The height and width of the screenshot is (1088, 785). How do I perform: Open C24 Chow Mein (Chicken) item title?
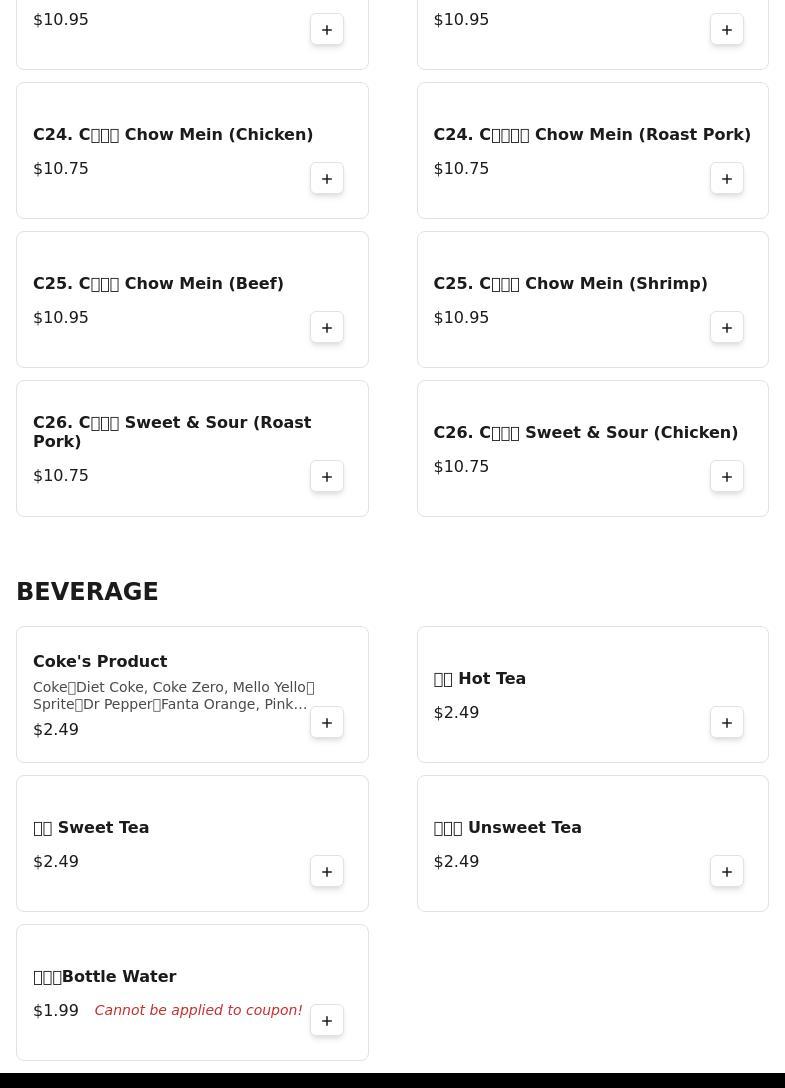(173, 134)
